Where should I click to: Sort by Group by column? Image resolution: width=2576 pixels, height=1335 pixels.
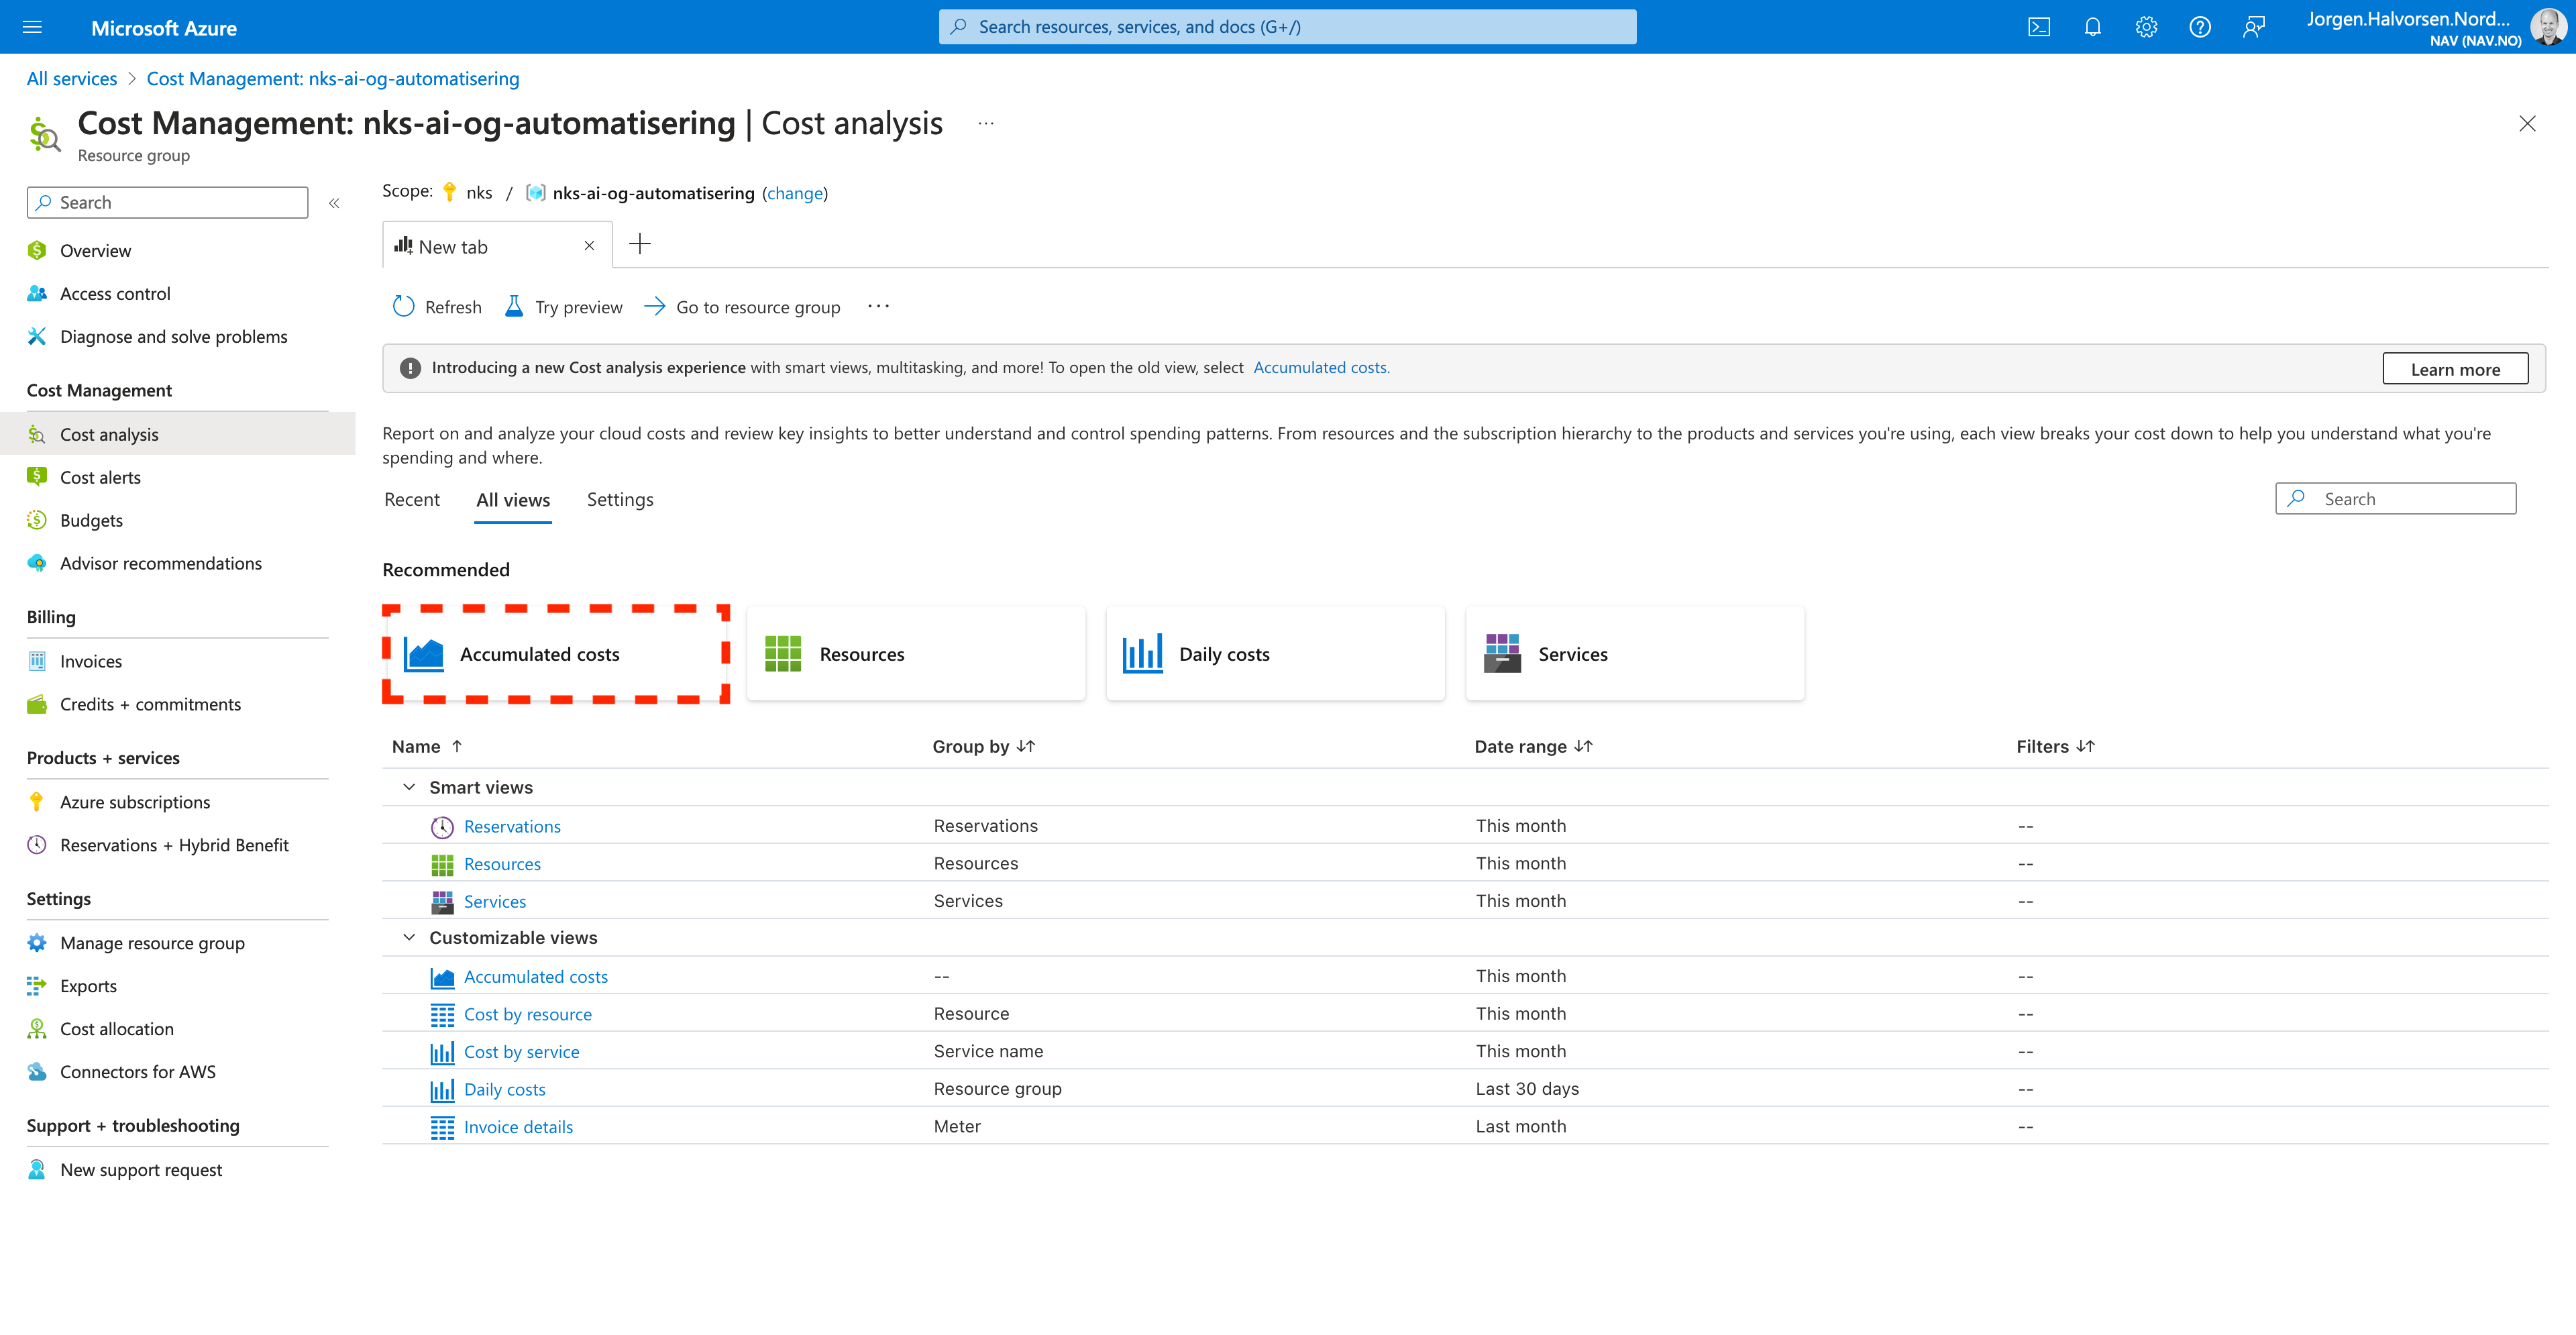[983, 746]
